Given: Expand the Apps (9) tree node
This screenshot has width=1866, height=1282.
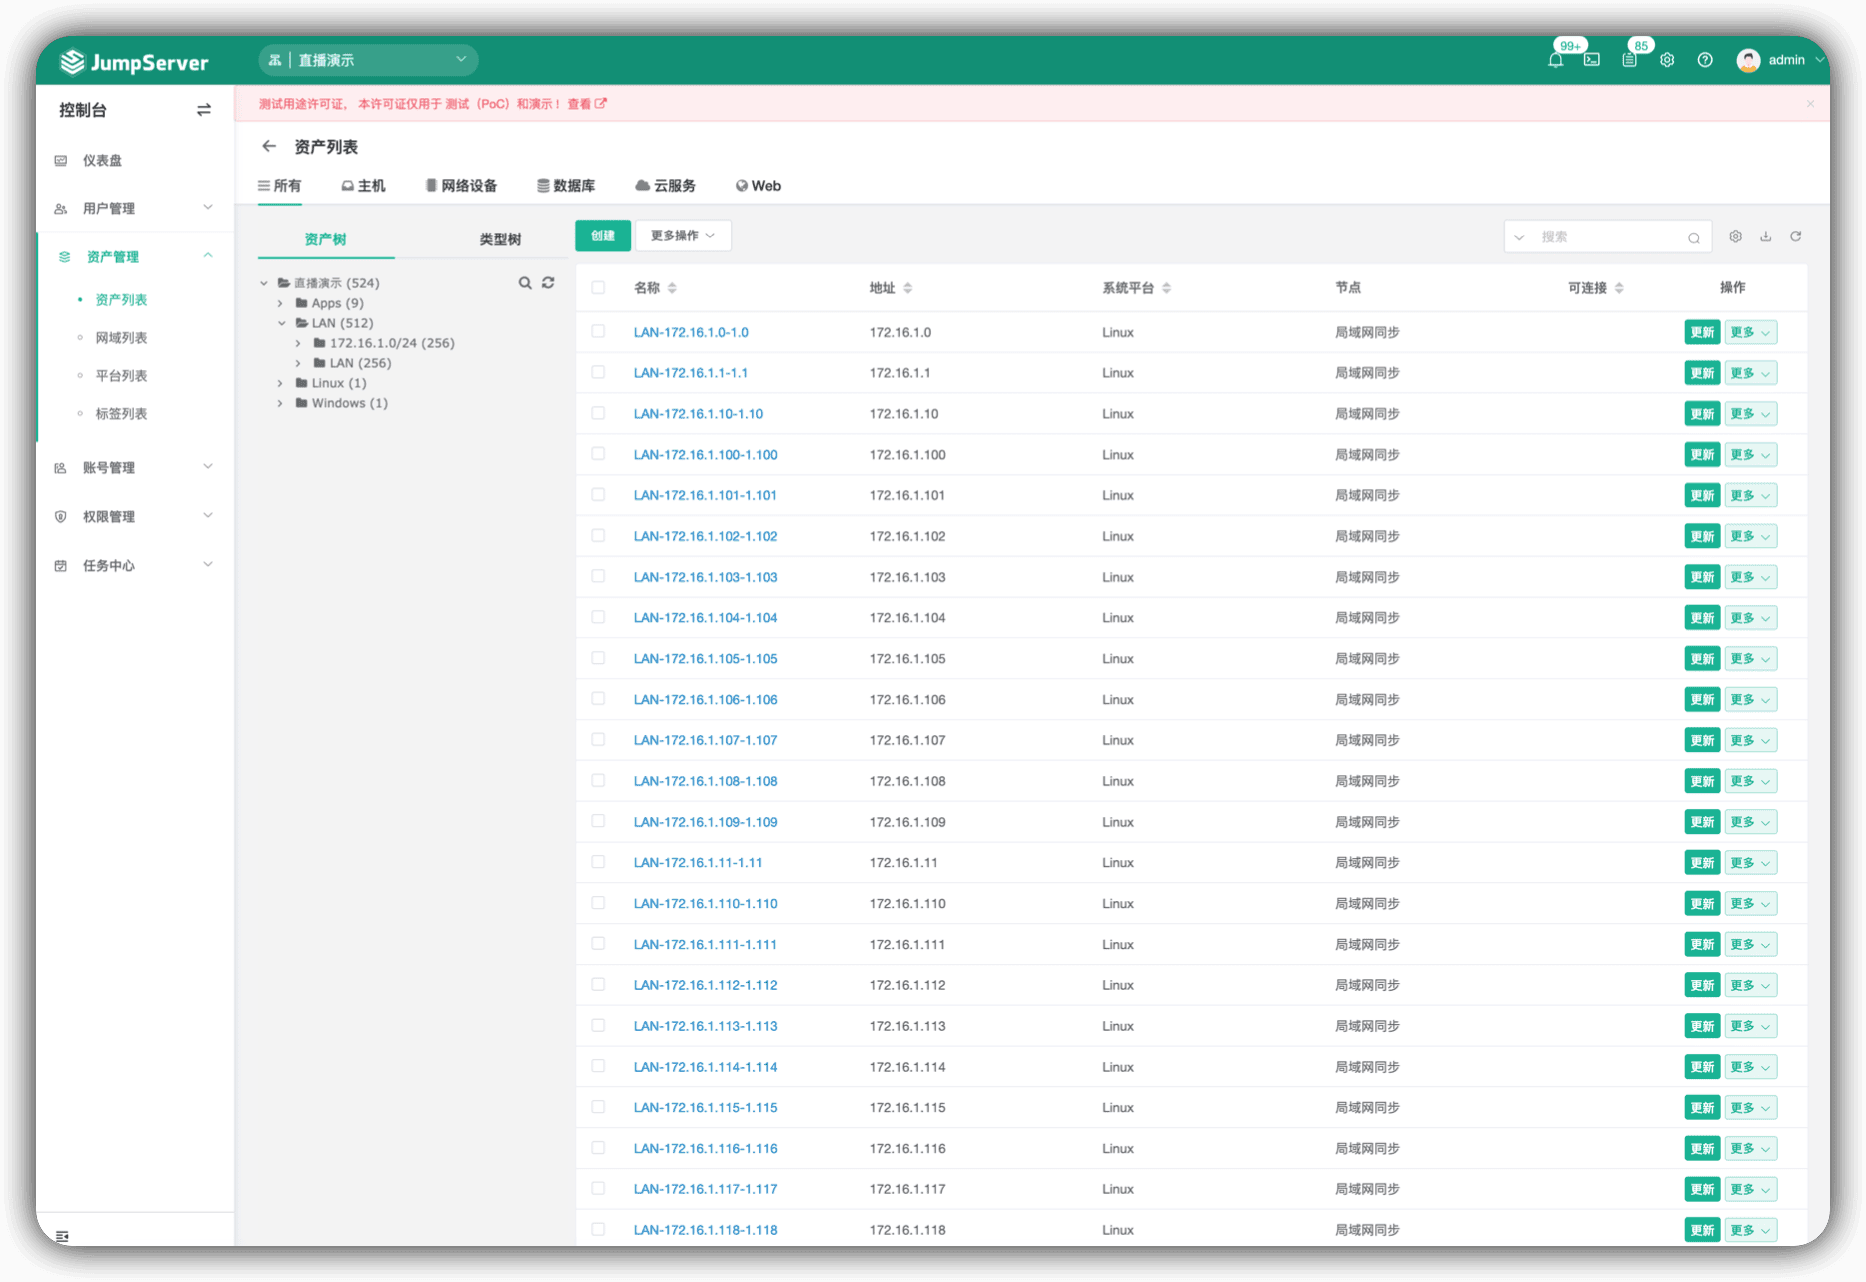Looking at the screenshot, I should coord(280,303).
